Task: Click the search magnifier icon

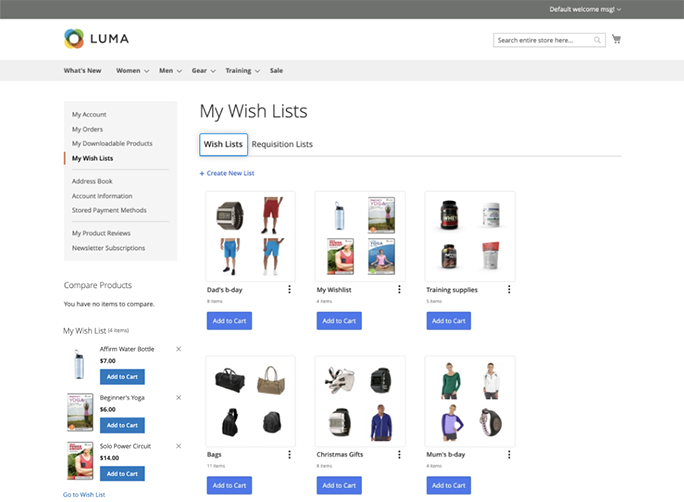Action: [x=597, y=40]
